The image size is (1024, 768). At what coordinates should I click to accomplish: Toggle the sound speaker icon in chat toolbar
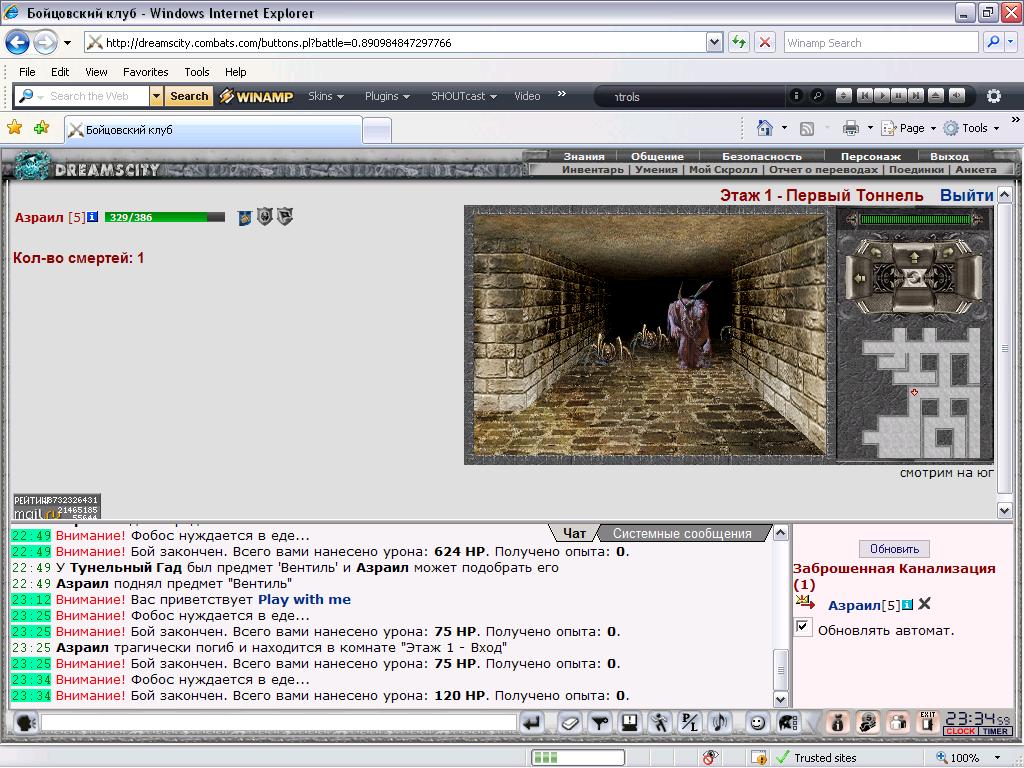pyautogui.click(x=720, y=722)
